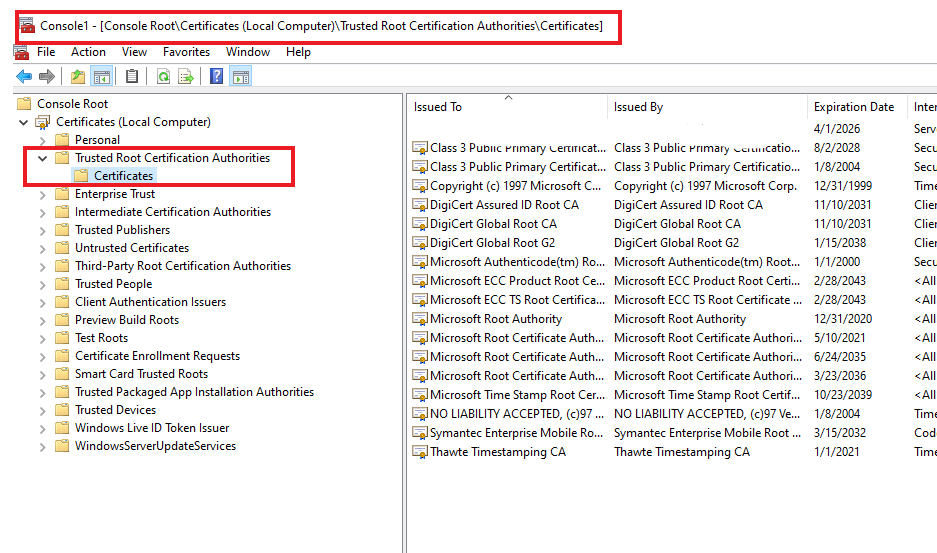This screenshot has height=553, width=937.
Task: Open the Help menu
Action: [298, 52]
